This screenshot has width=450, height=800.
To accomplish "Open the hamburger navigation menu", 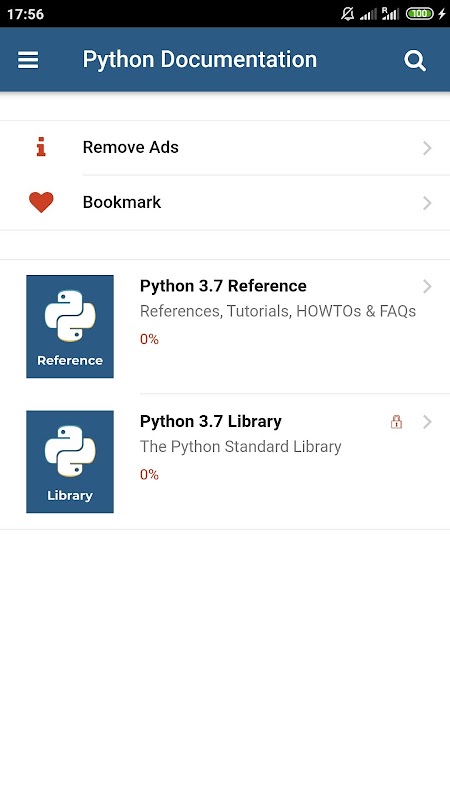I will point(28,60).
